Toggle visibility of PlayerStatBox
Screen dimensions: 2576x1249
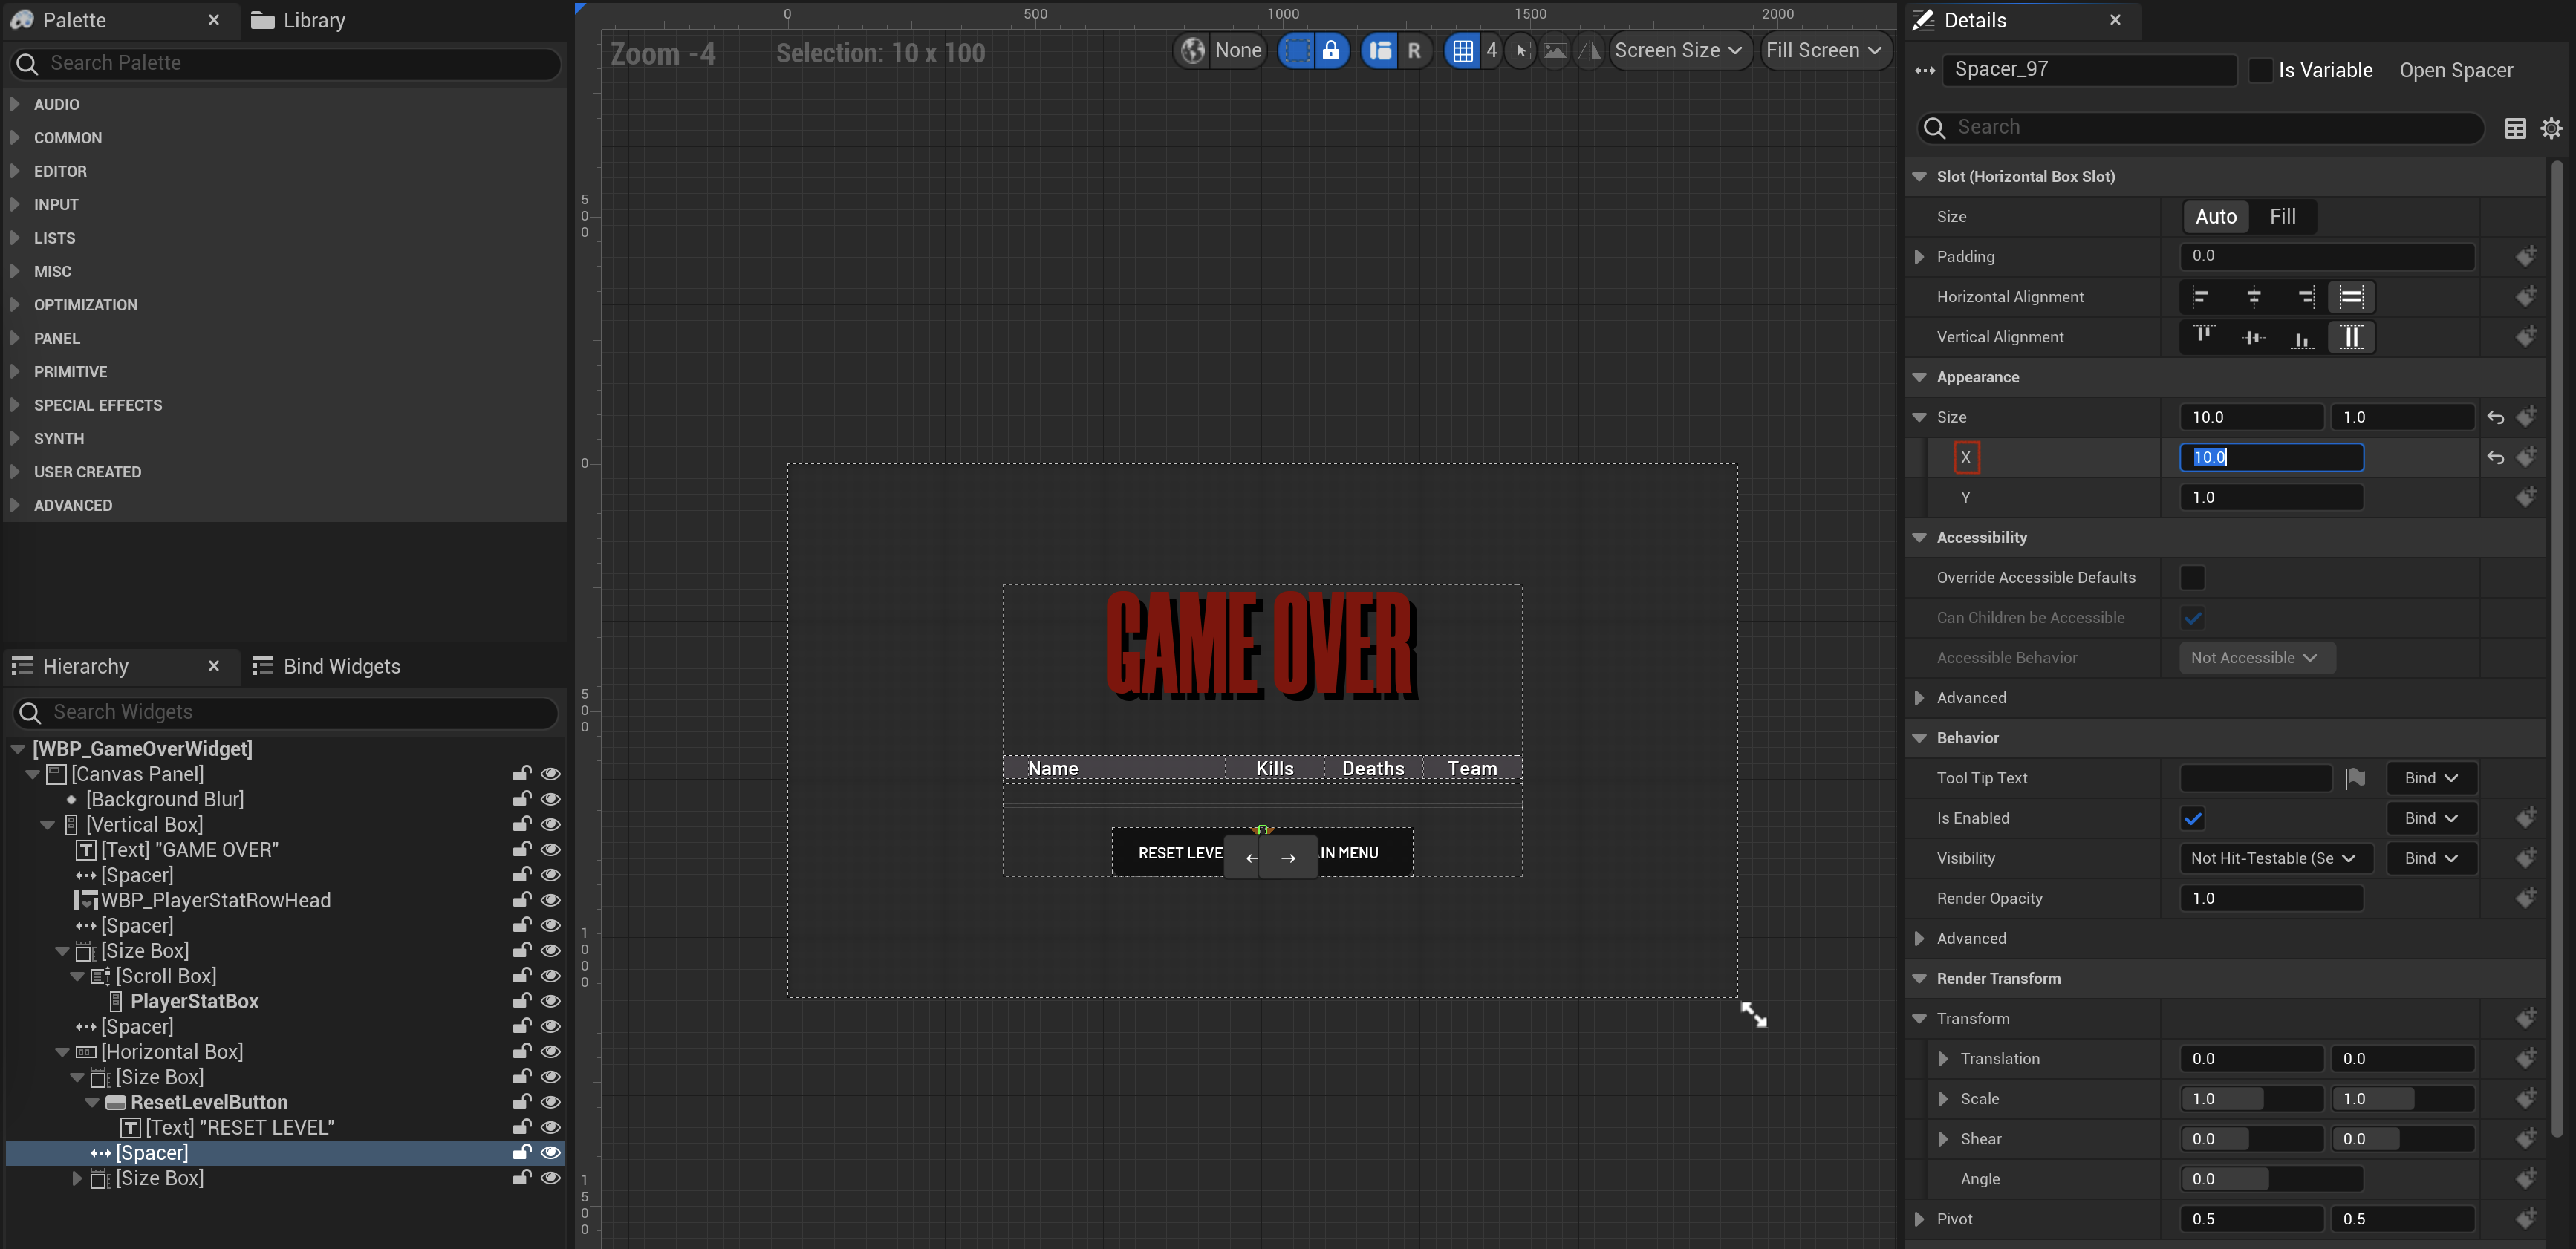550,1001
